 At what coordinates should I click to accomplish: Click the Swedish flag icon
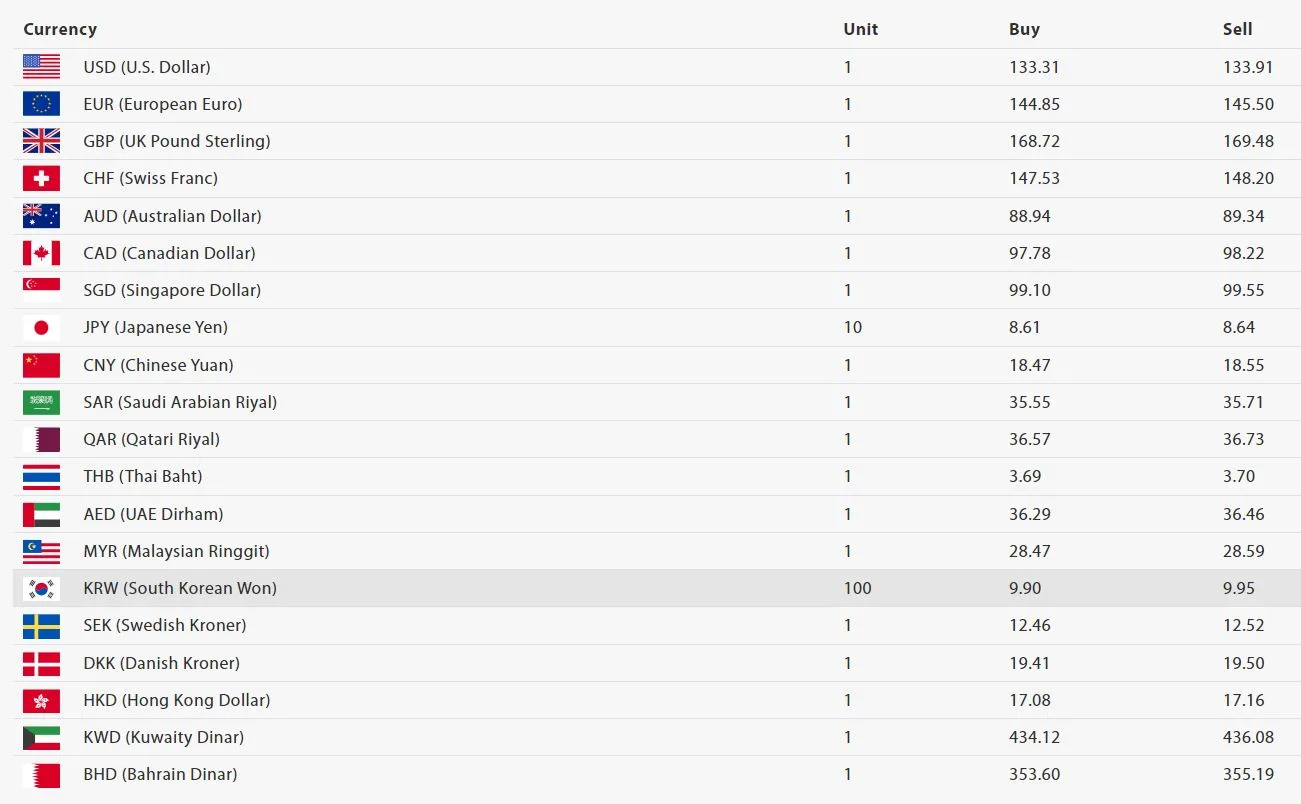point(41,625)
